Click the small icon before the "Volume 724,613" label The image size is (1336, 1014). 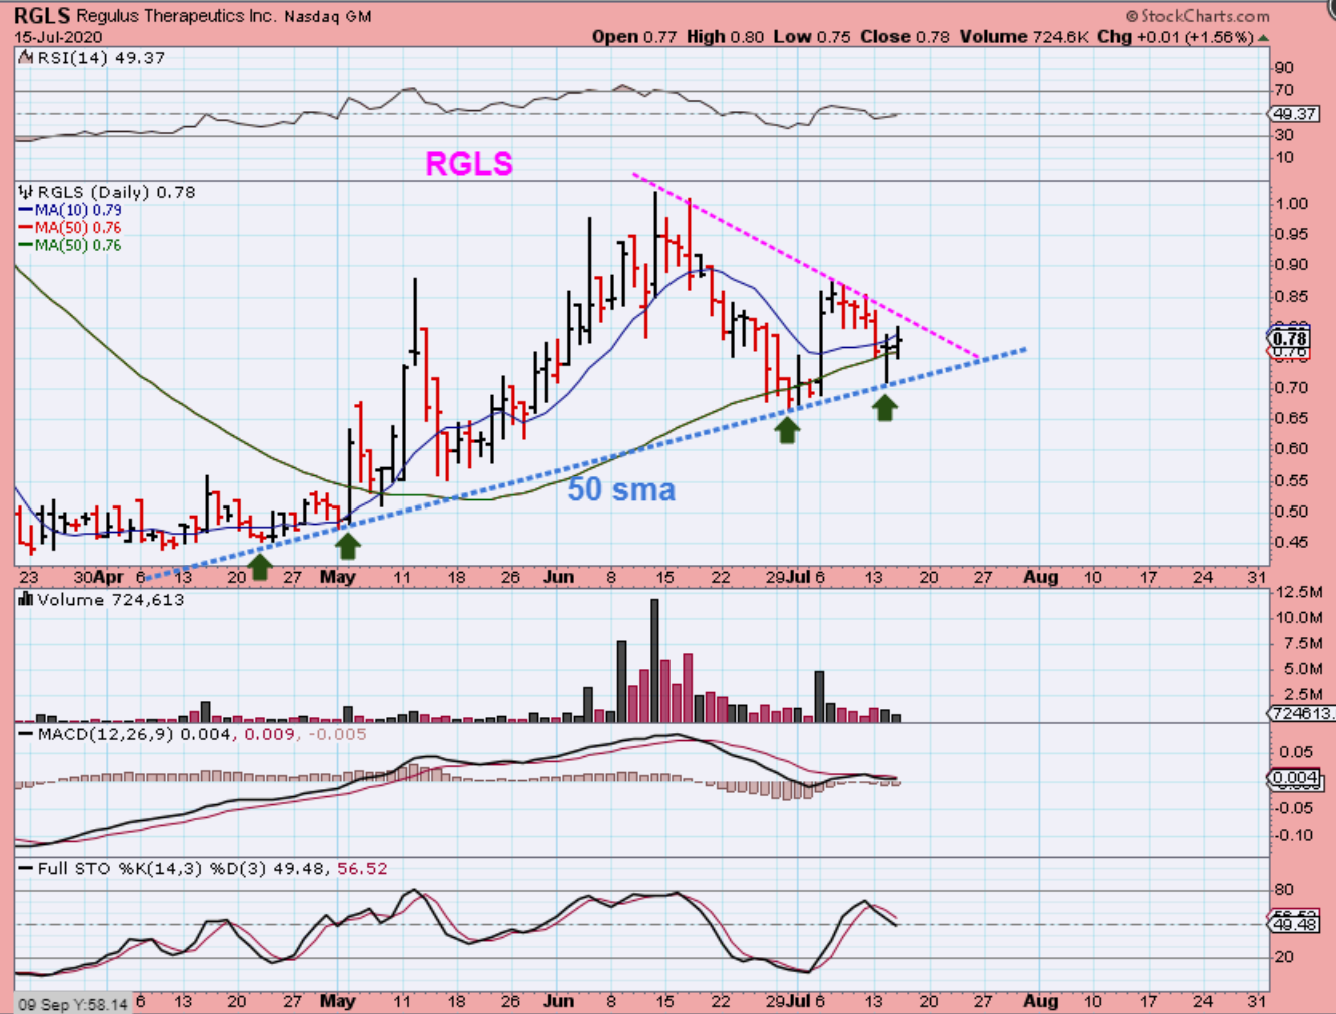(27, 600)
